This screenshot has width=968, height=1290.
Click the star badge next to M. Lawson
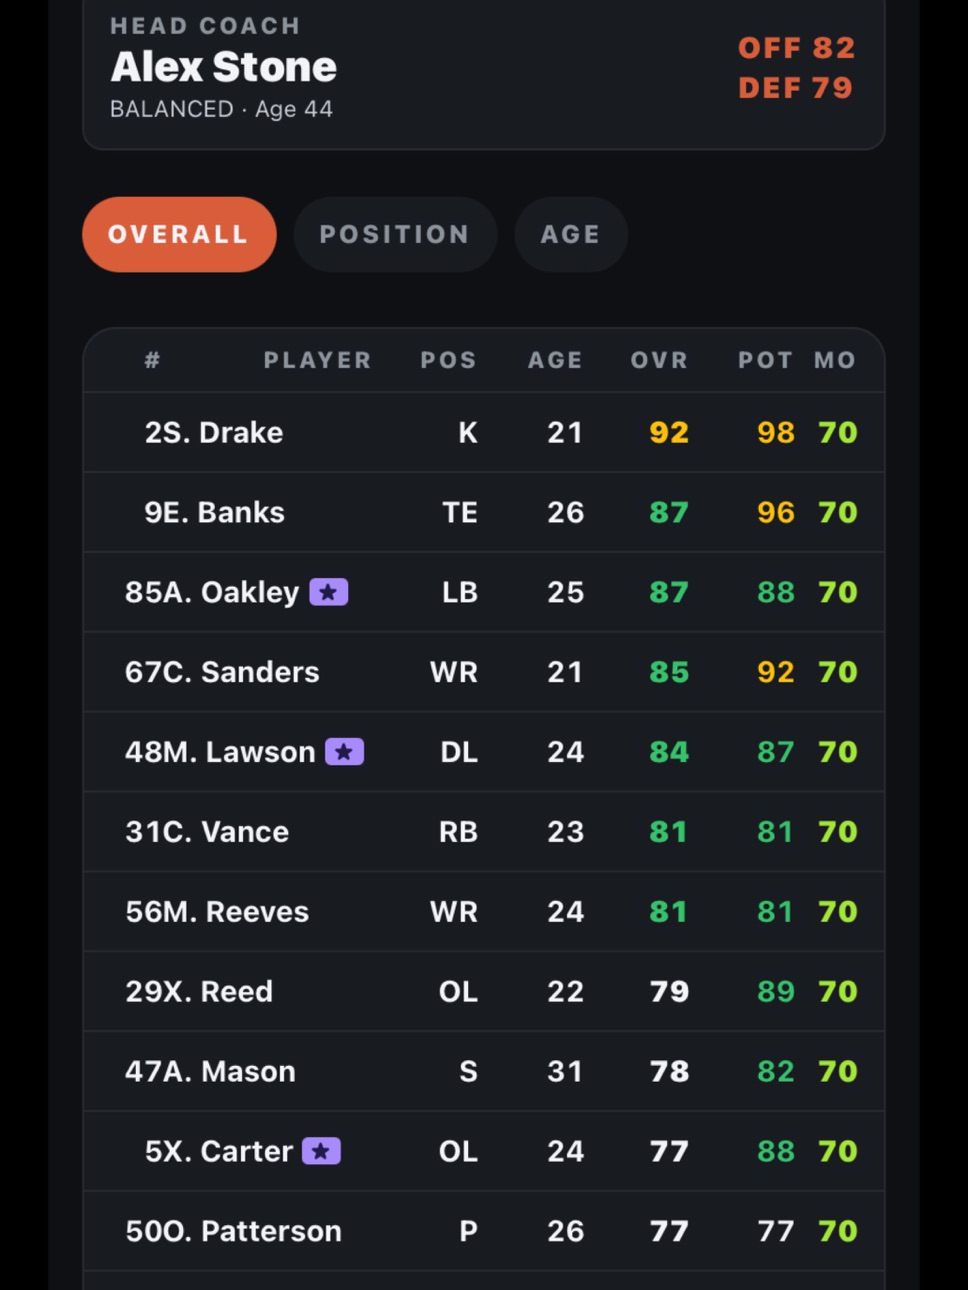coord(344,751)
